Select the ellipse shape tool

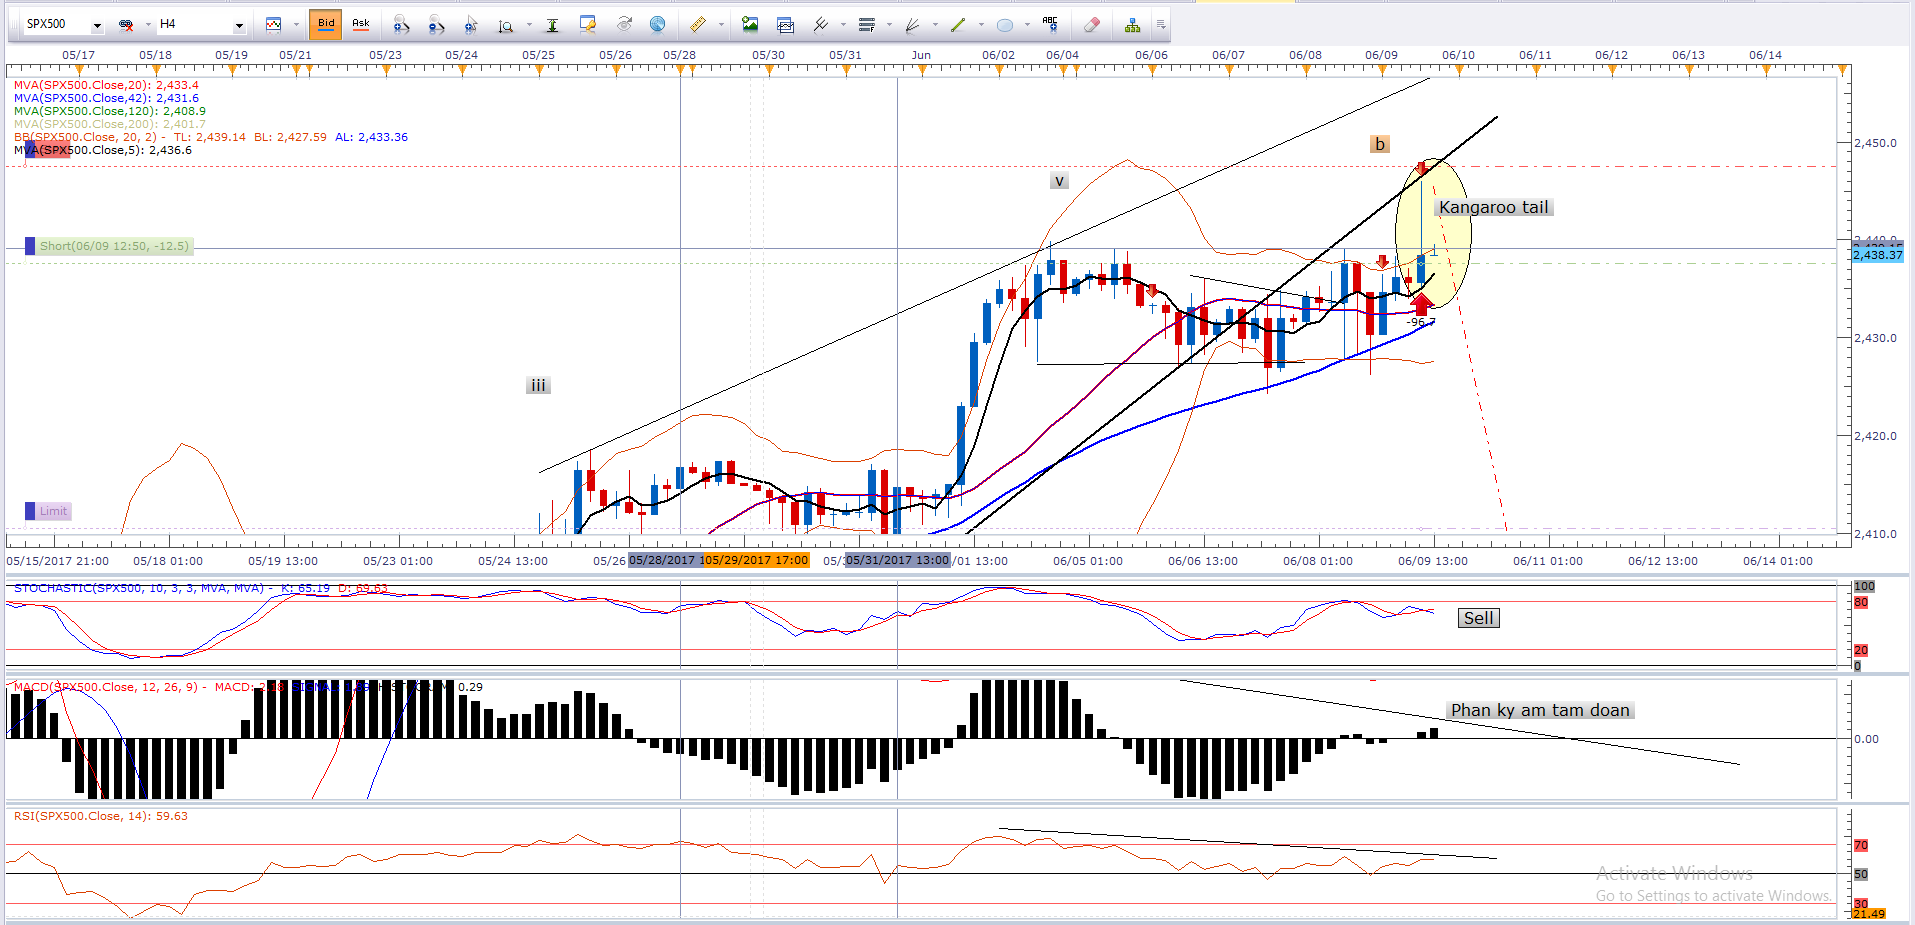pos(1005,25)
